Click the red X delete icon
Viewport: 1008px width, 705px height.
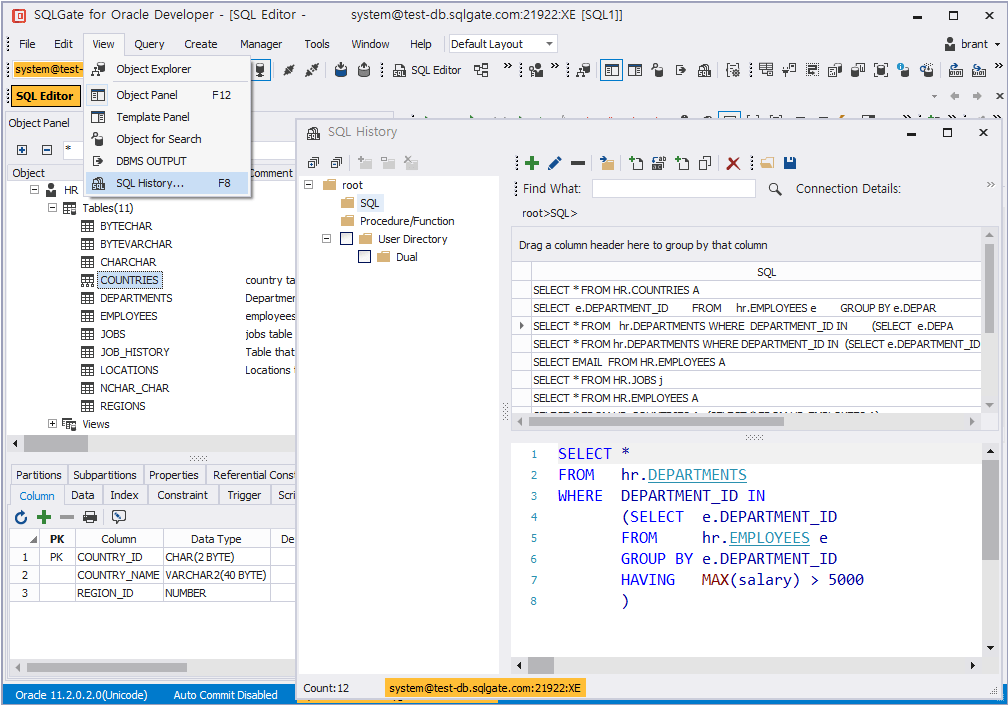click(733, 163)
